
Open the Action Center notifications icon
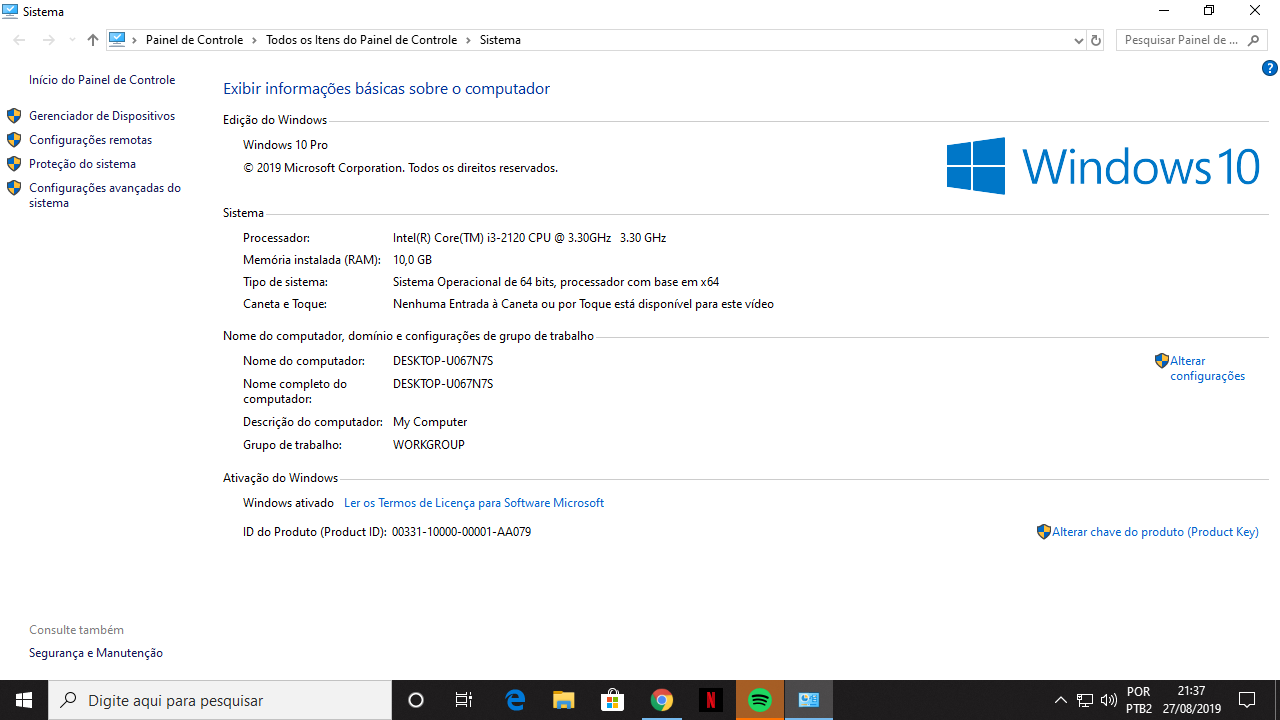click(x=1247, y=700)
